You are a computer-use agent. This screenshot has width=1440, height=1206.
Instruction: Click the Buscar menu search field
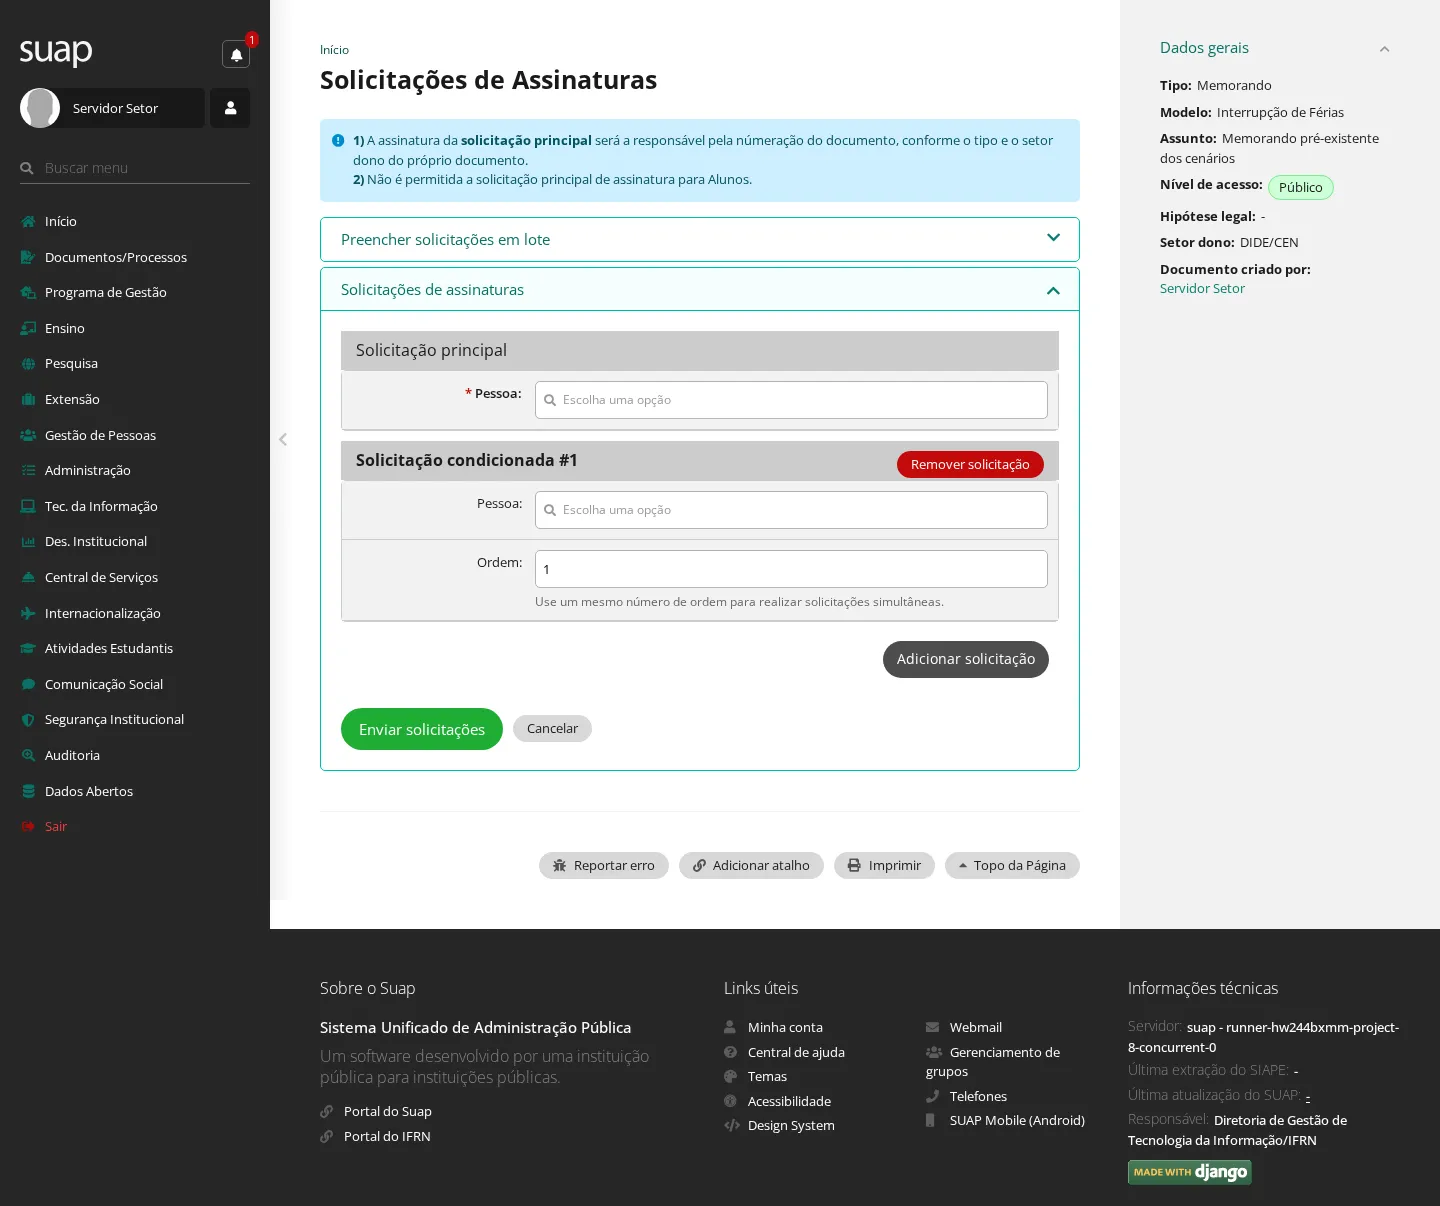click(x=135, y=168)
